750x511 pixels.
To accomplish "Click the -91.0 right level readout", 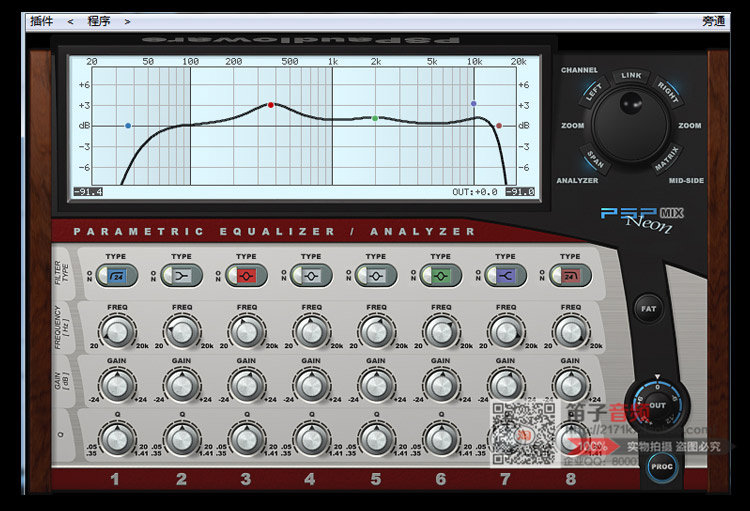I will pyautogui.click(x=520, y=192).
